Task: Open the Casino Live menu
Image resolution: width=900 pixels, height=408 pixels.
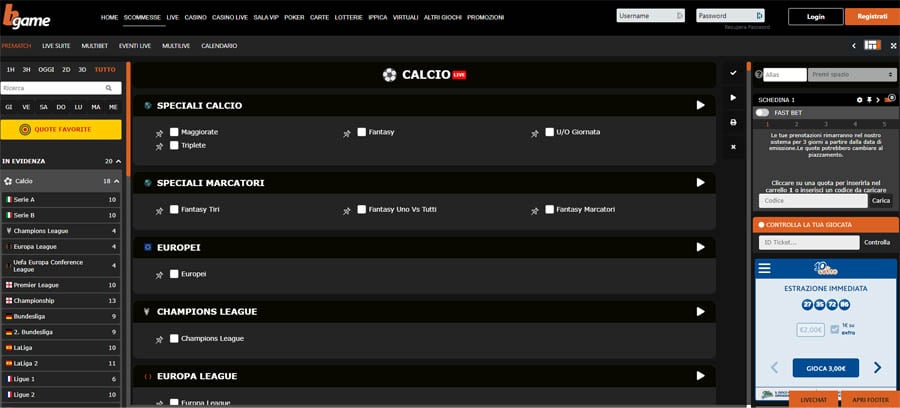Action: point(230,17)
